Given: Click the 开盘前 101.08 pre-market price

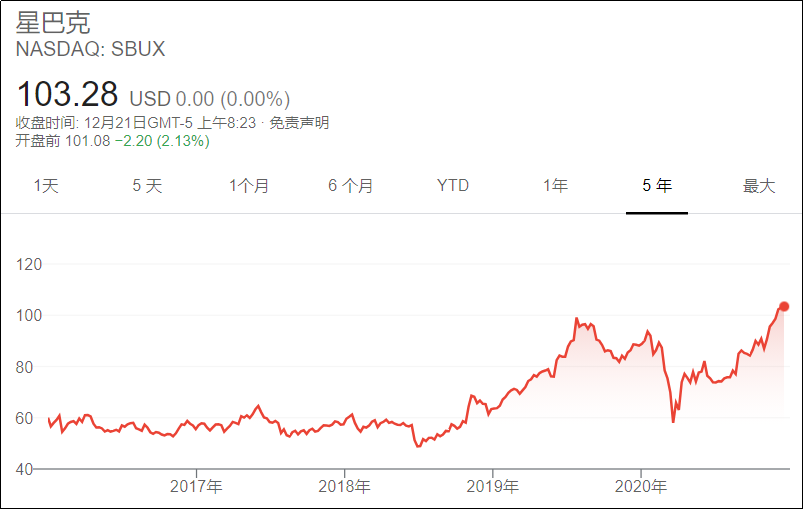Looking at the screenshot, I should tap(63, 140).
